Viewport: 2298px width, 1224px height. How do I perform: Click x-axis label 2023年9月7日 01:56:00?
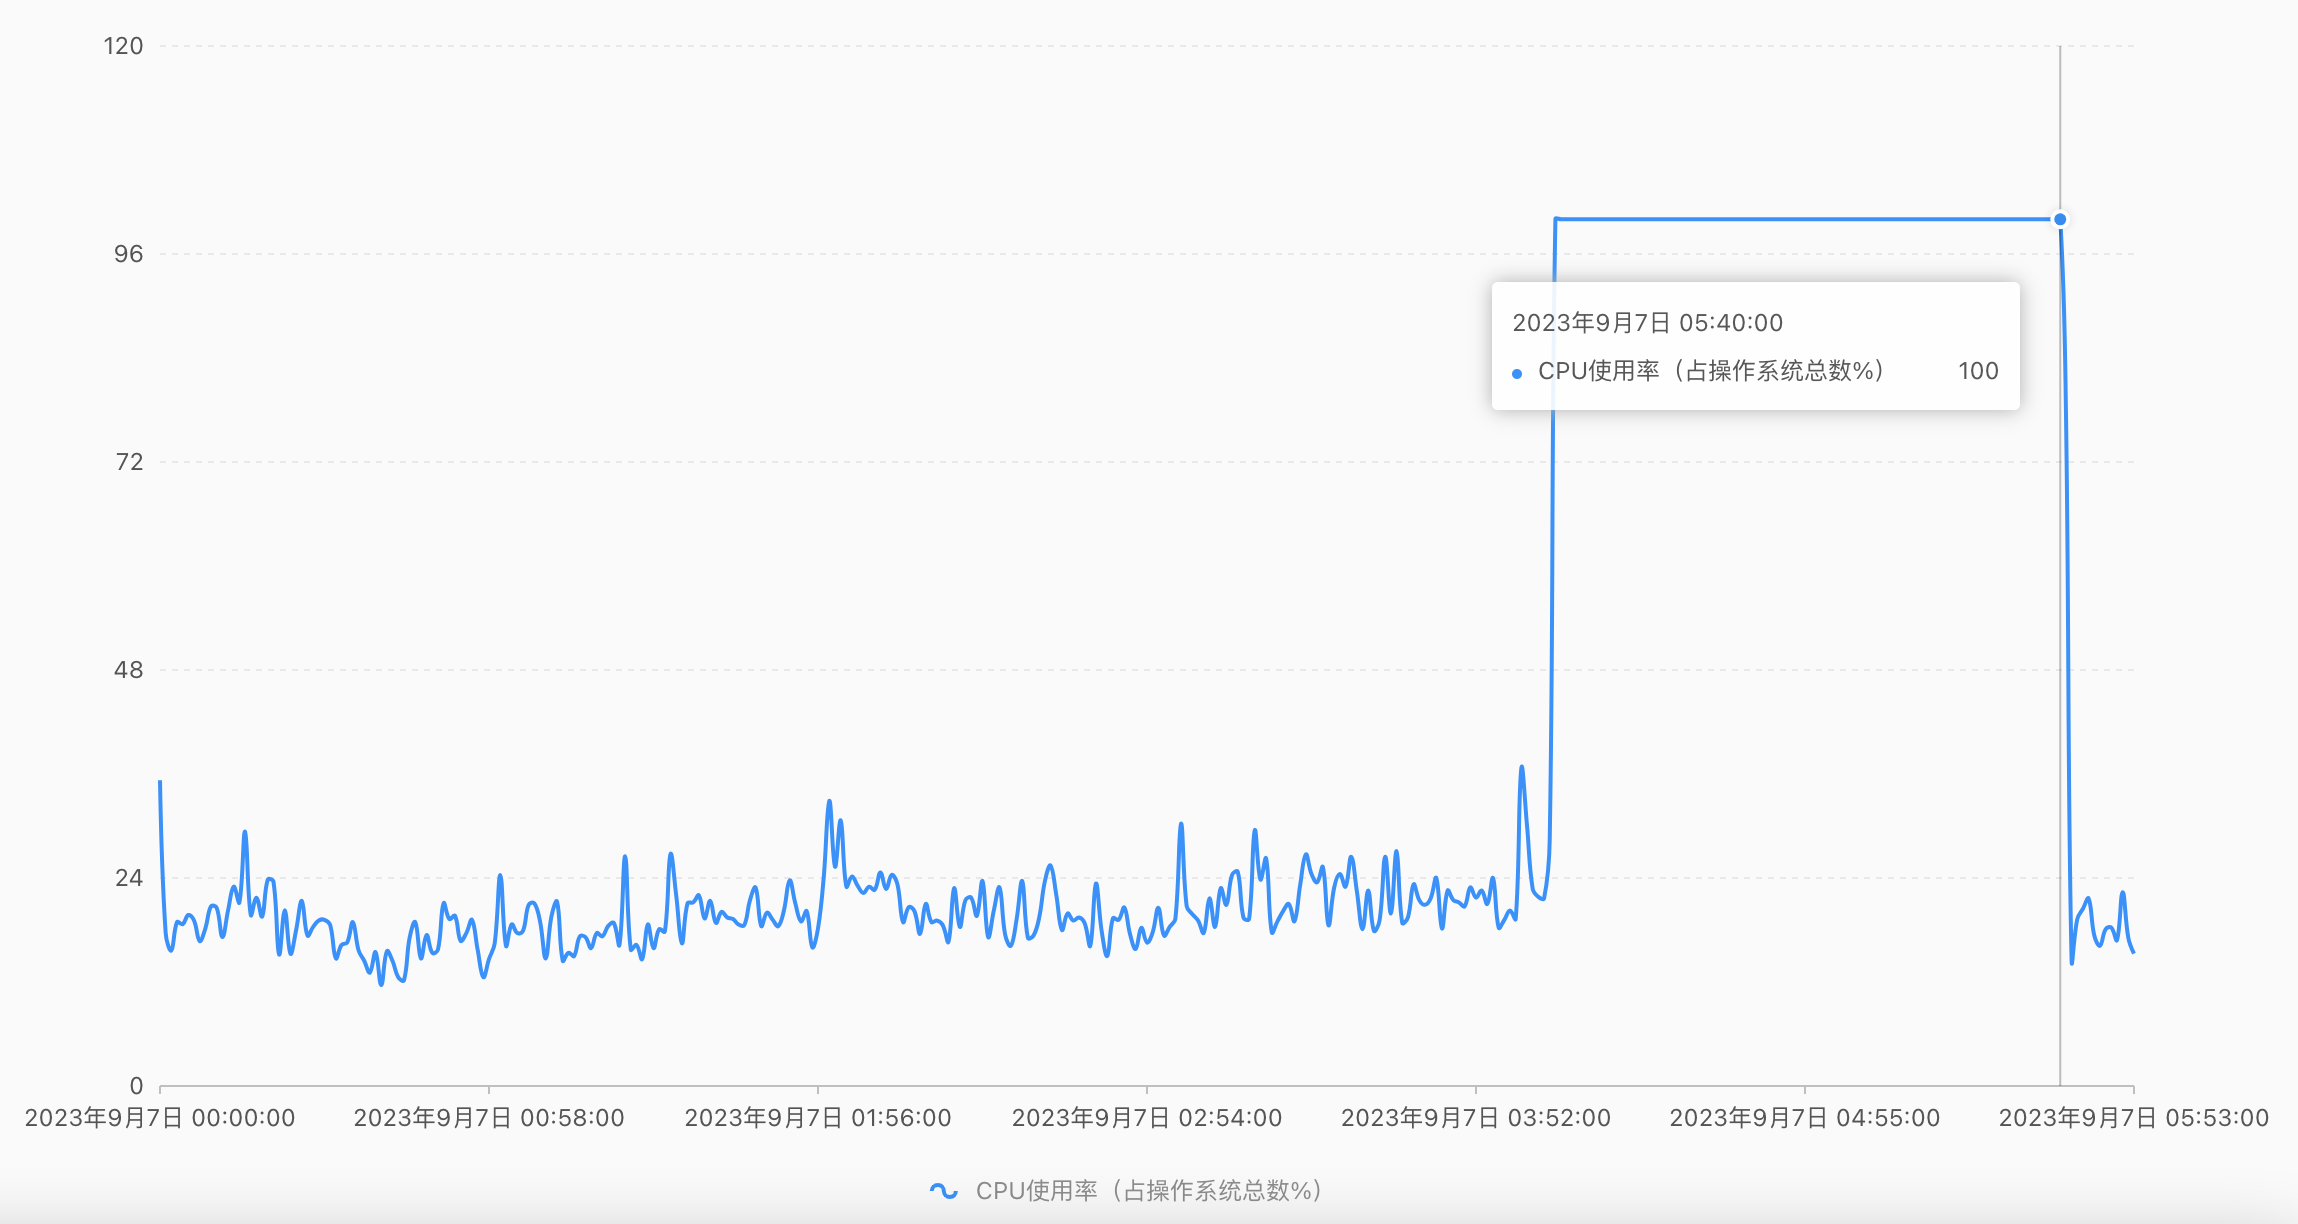[818, 1118]
